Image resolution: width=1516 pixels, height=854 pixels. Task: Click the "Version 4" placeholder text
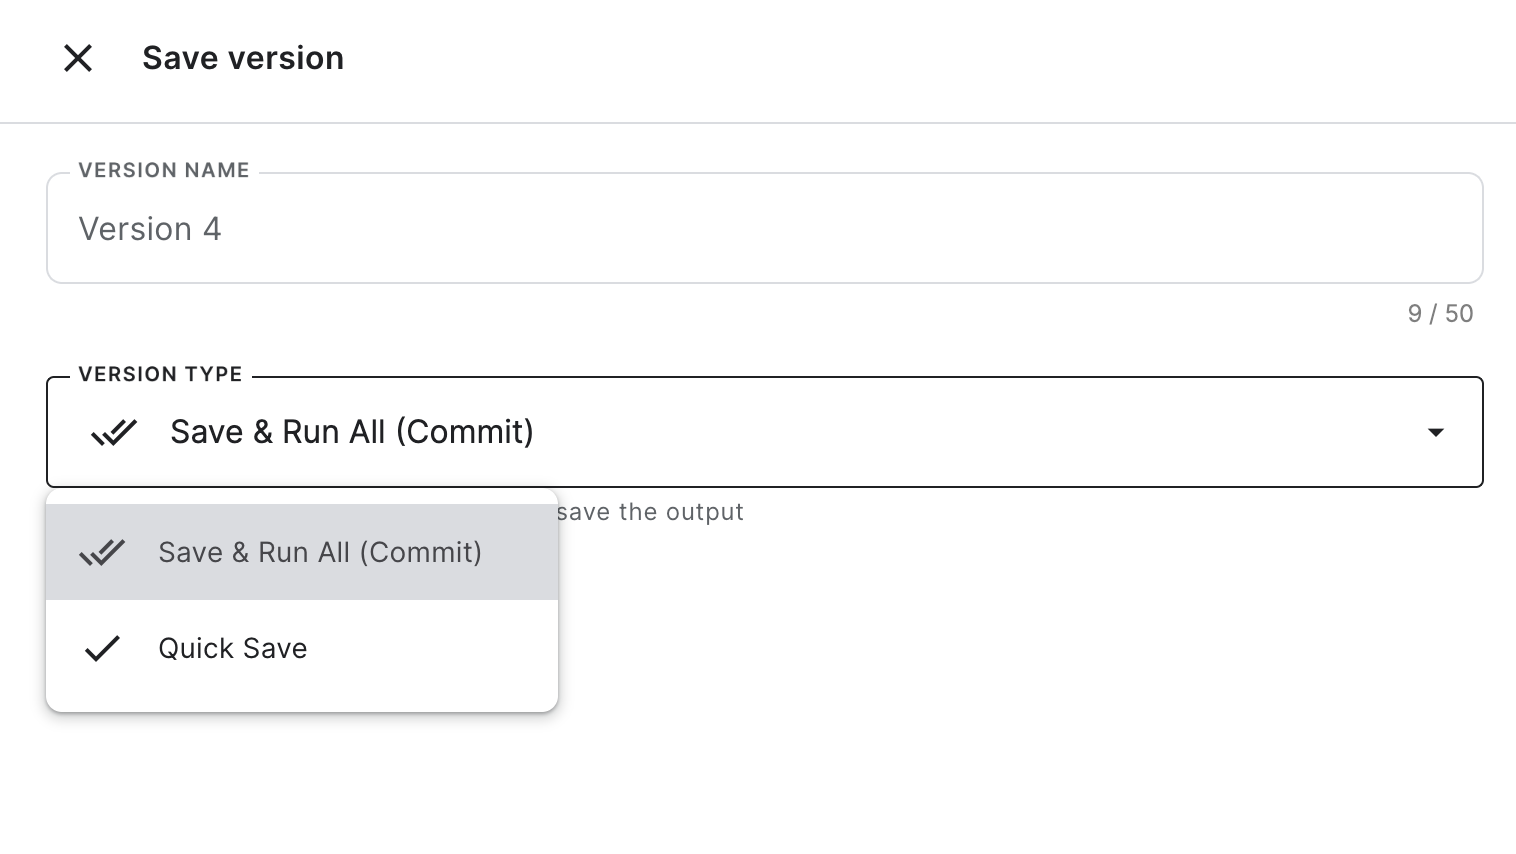150,229
